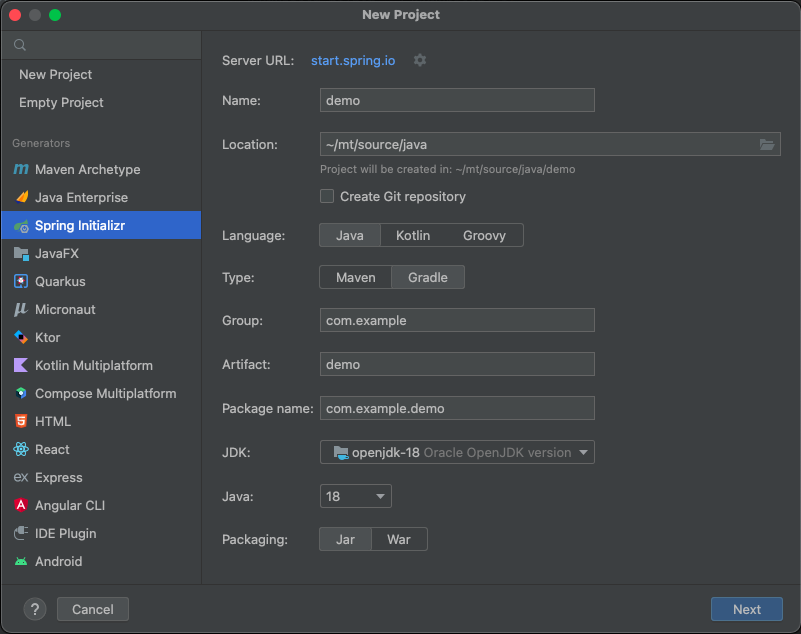Image resolution: width=801 pixels, height=634 pixels.
Task: Select Quarkus generator label
Action: click(x=60, y=281)
